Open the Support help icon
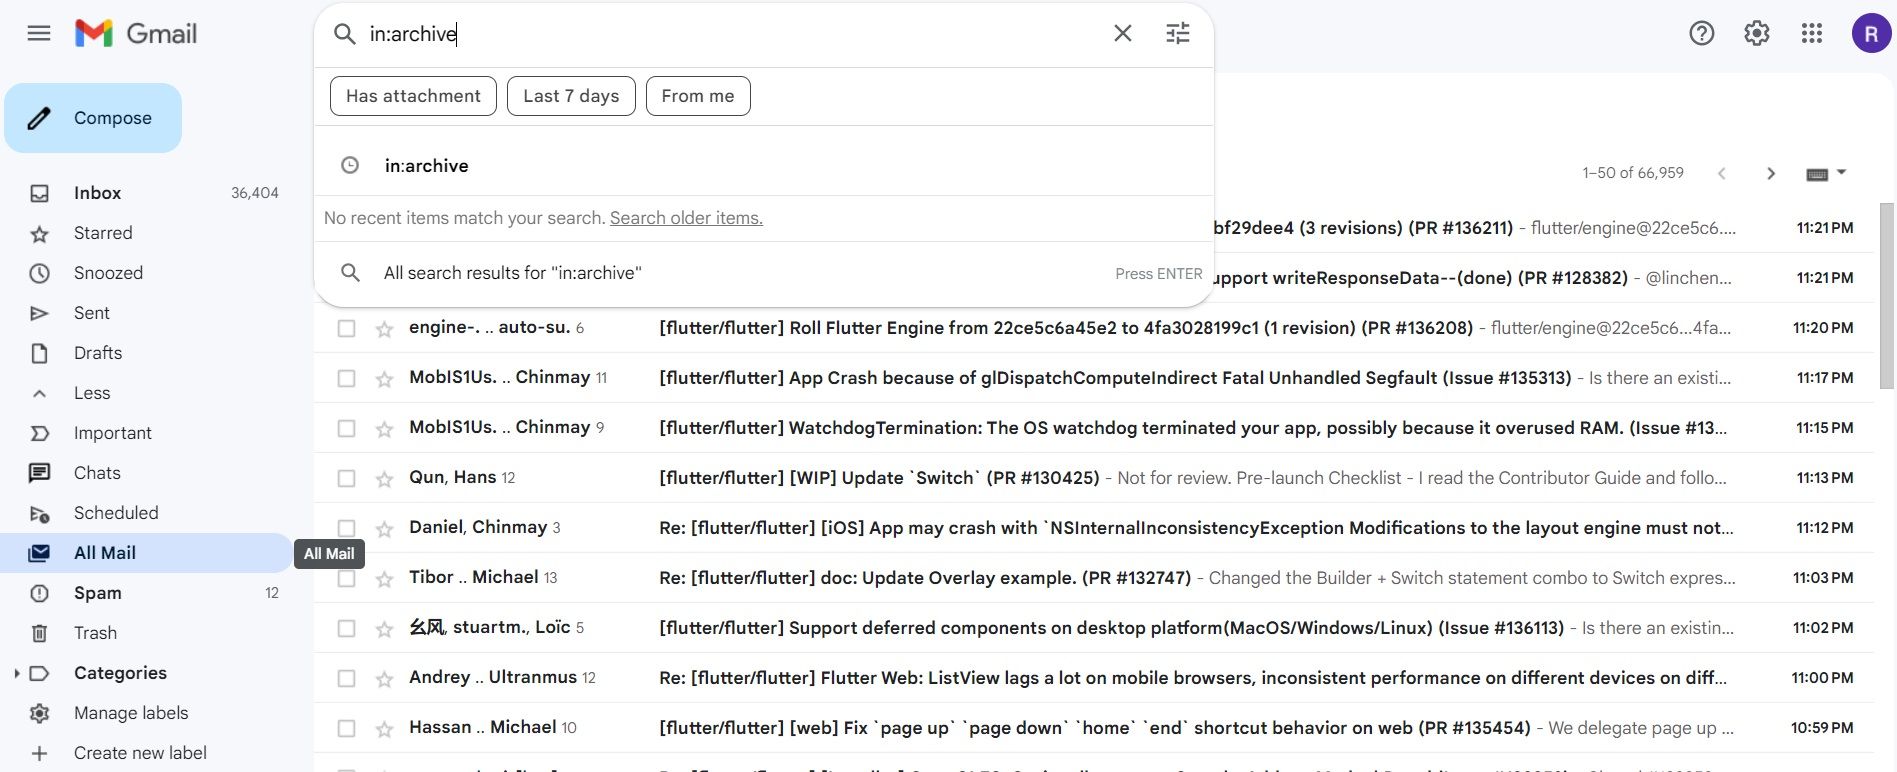Screen dimensions: 1897x772 pyautogui.click(x=1701, y=34)
